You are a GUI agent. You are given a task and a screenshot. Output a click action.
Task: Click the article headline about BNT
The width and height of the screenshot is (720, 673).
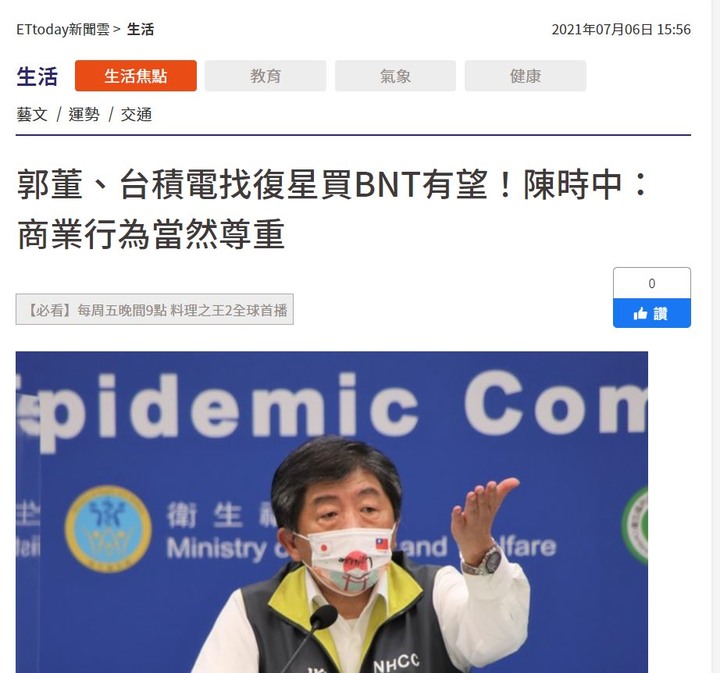332,209
